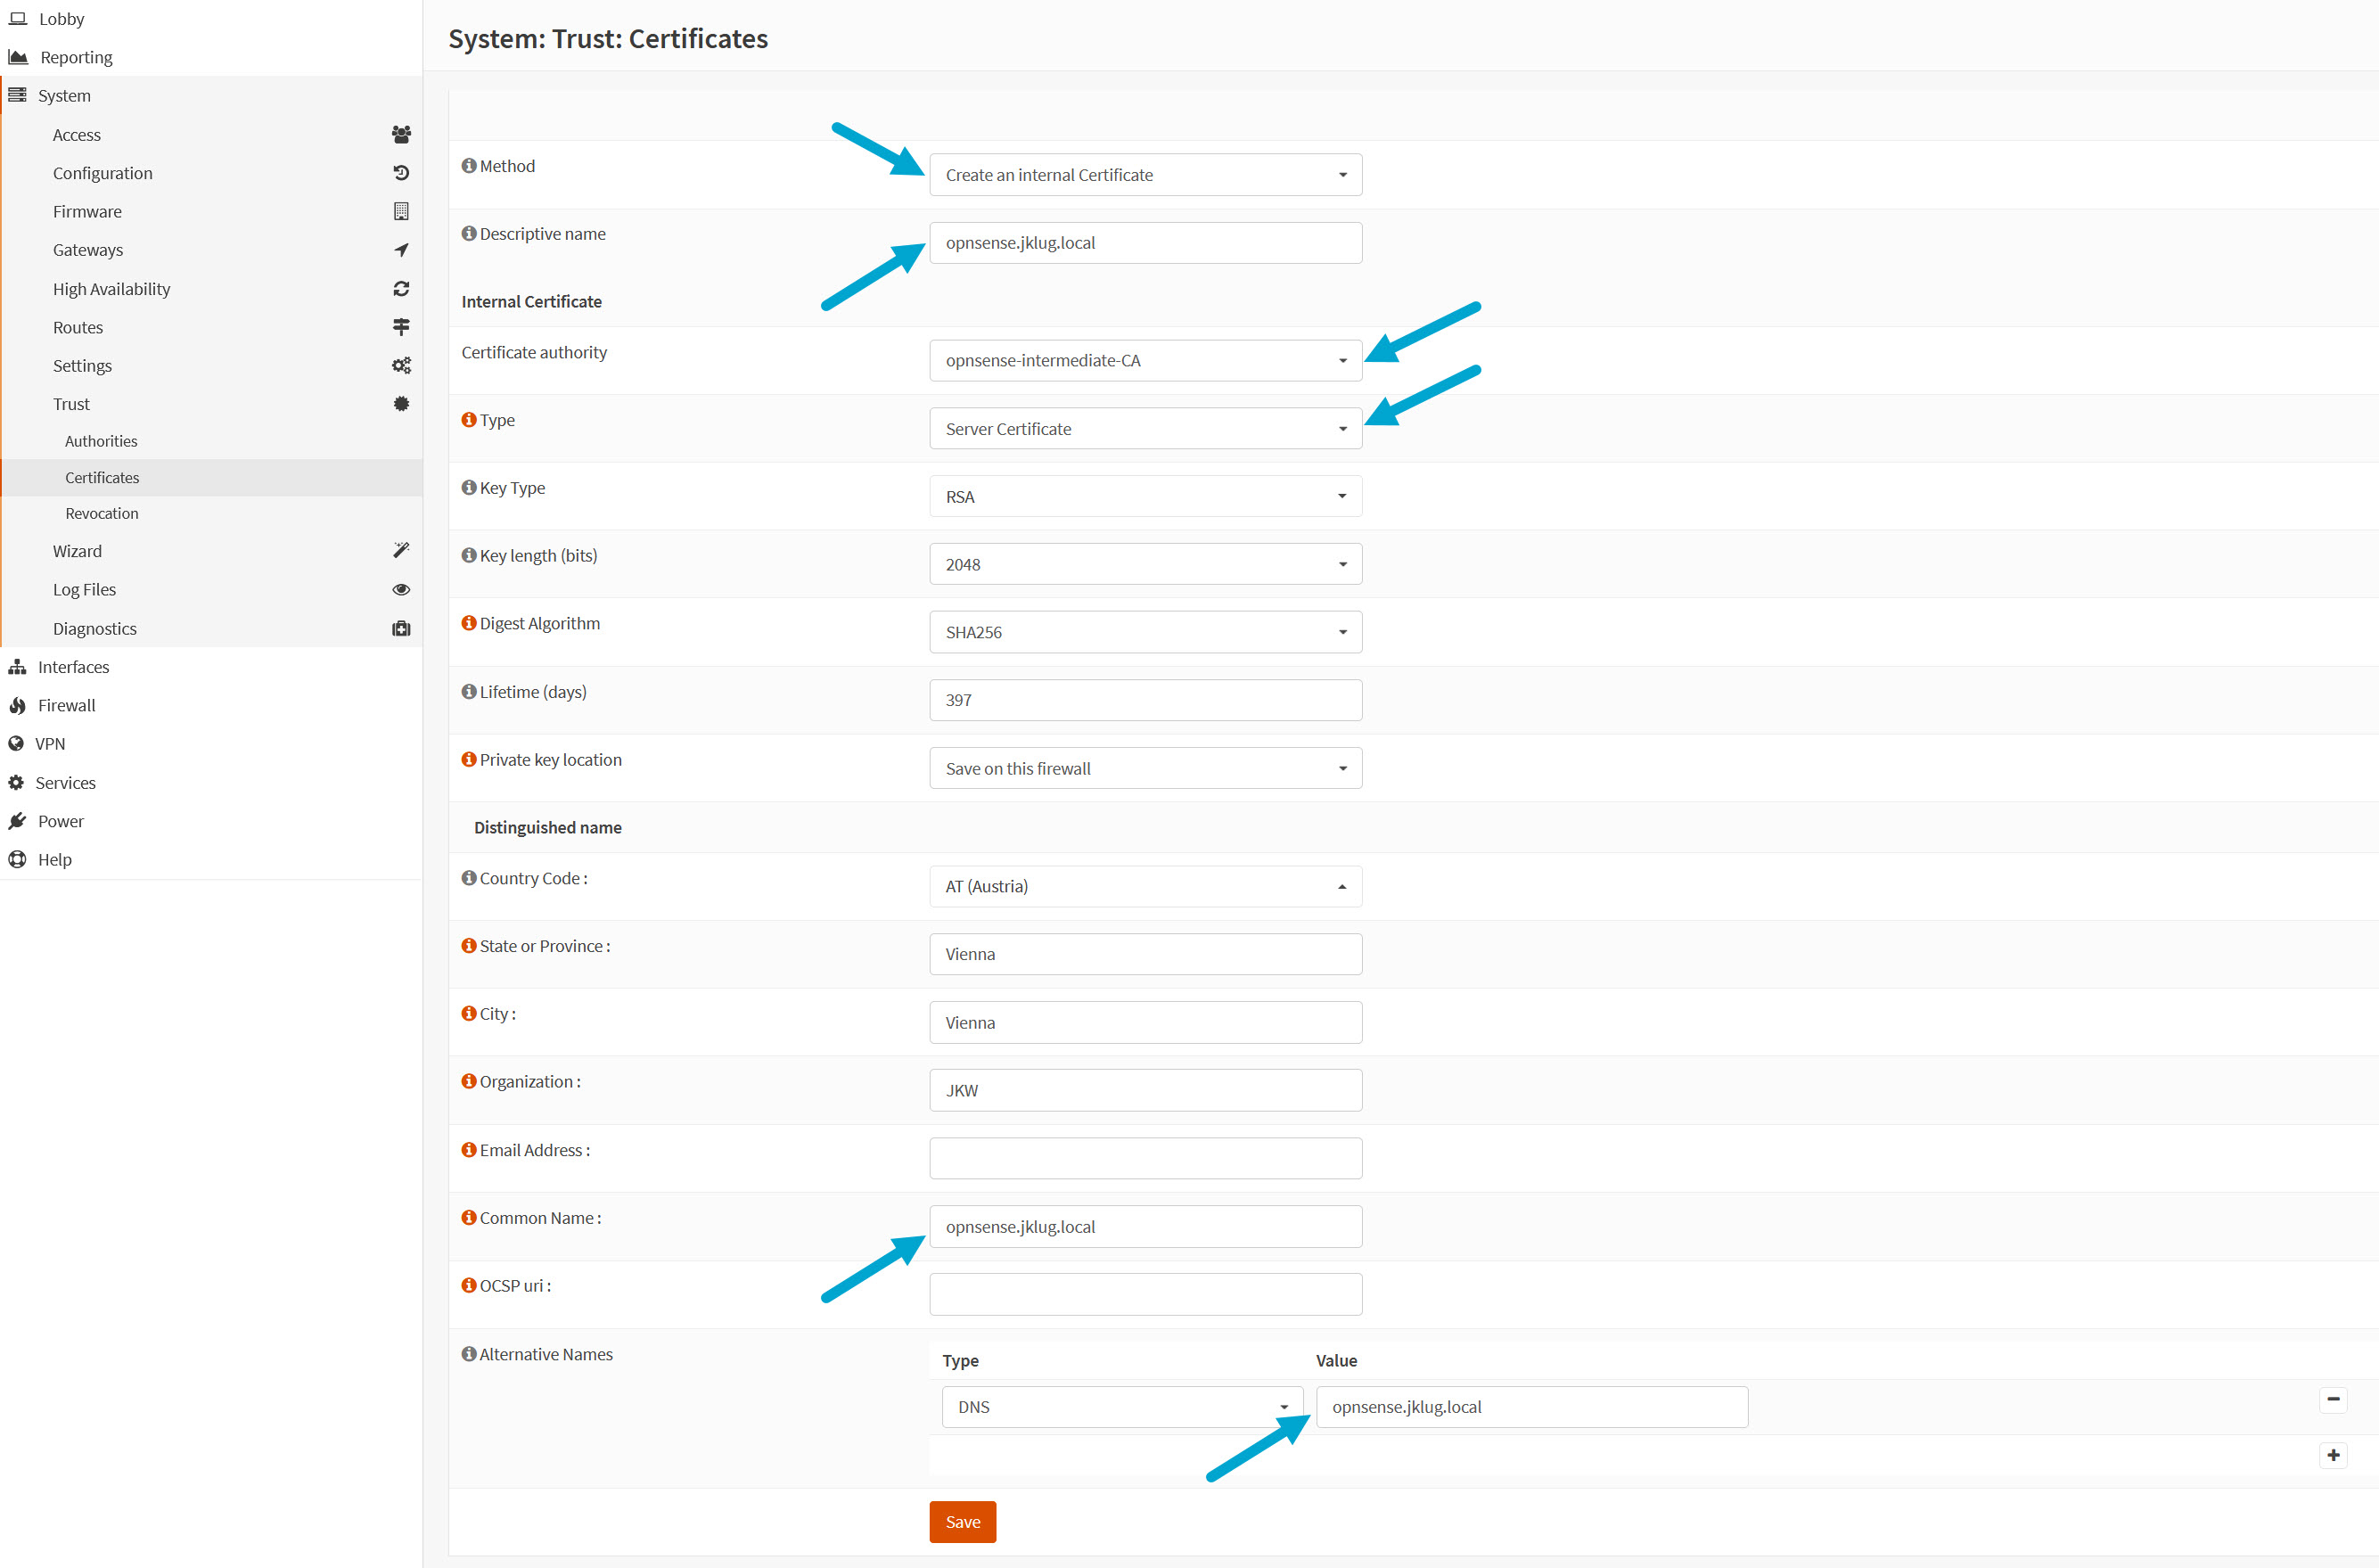Open the Digest Algorithm dropdown showing SHA256
2379x1568 pixels.
[x=1145, y=632]
